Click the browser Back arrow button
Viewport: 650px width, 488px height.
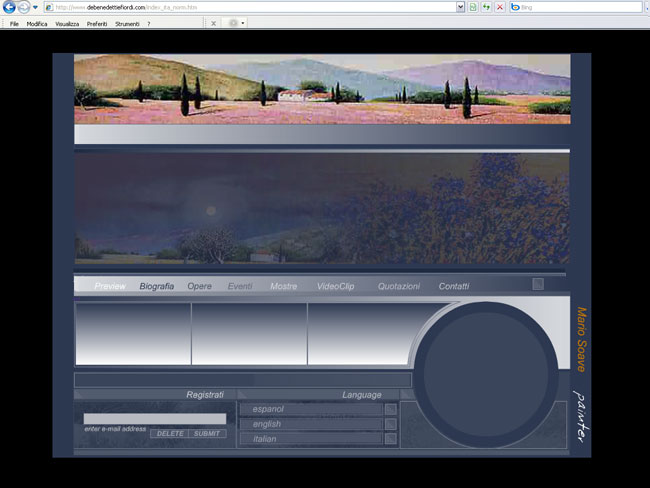click(x=9, y=7)
